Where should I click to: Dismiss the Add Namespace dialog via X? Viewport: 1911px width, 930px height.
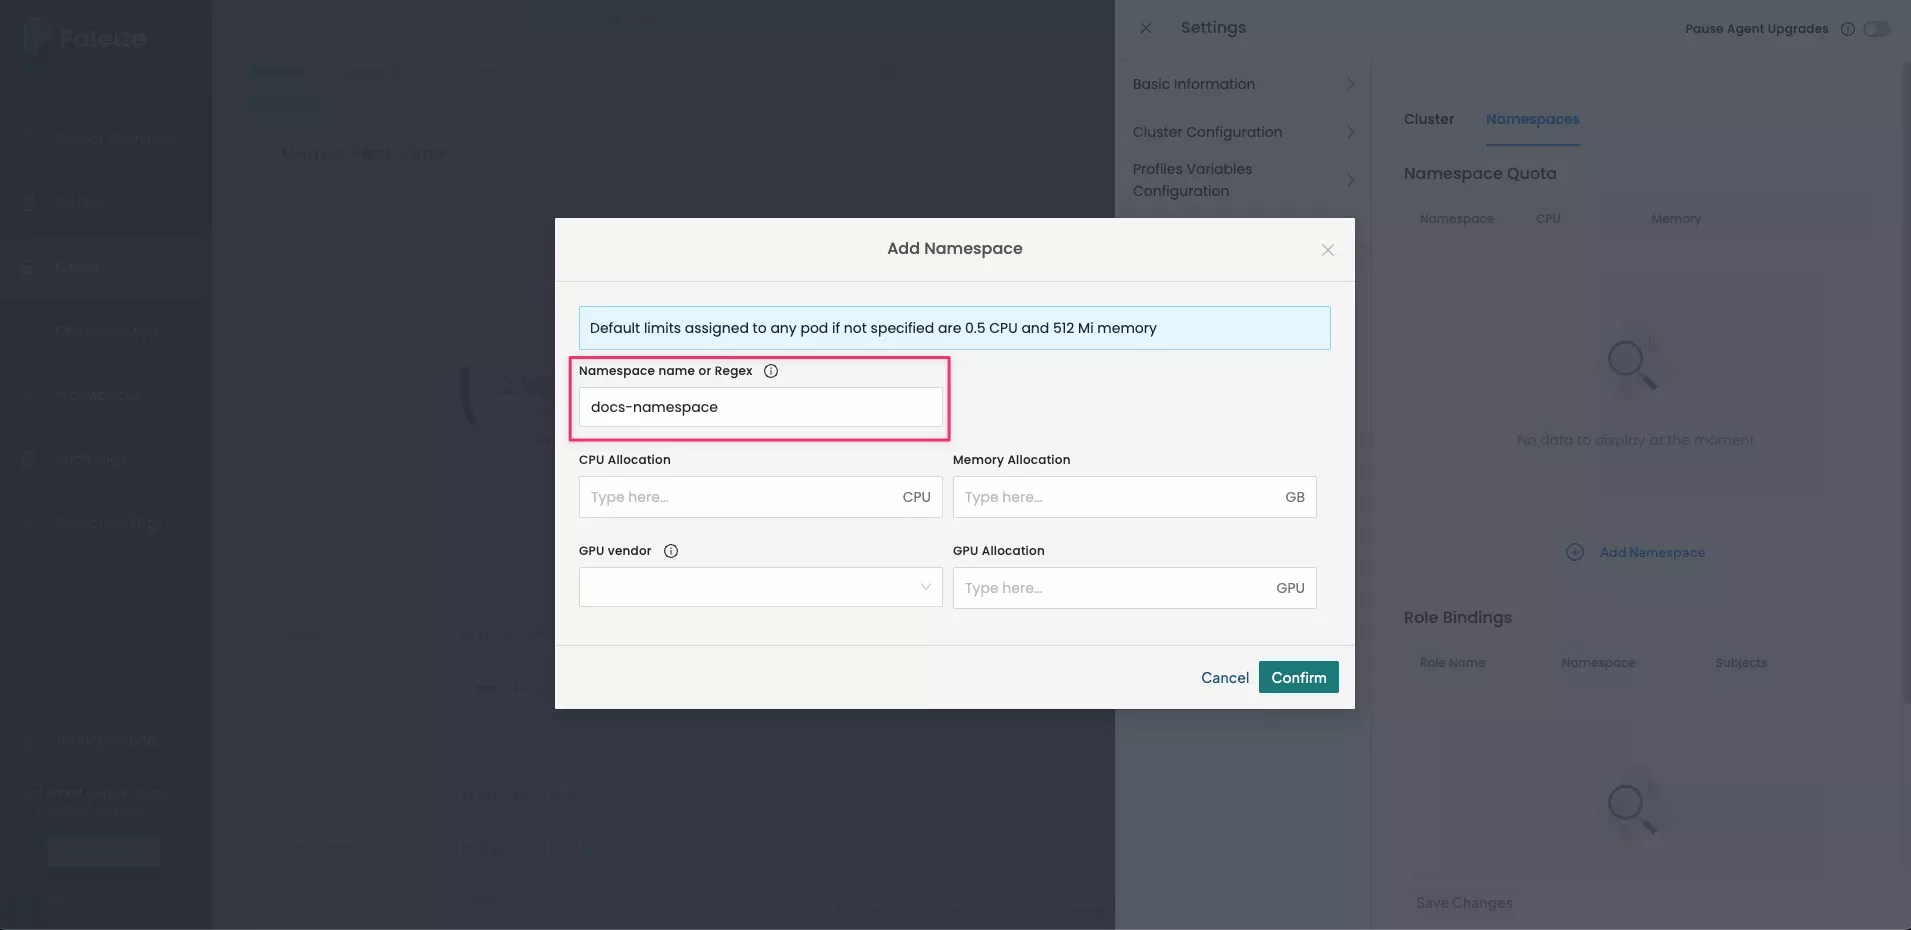click(x=1327, y=250)
